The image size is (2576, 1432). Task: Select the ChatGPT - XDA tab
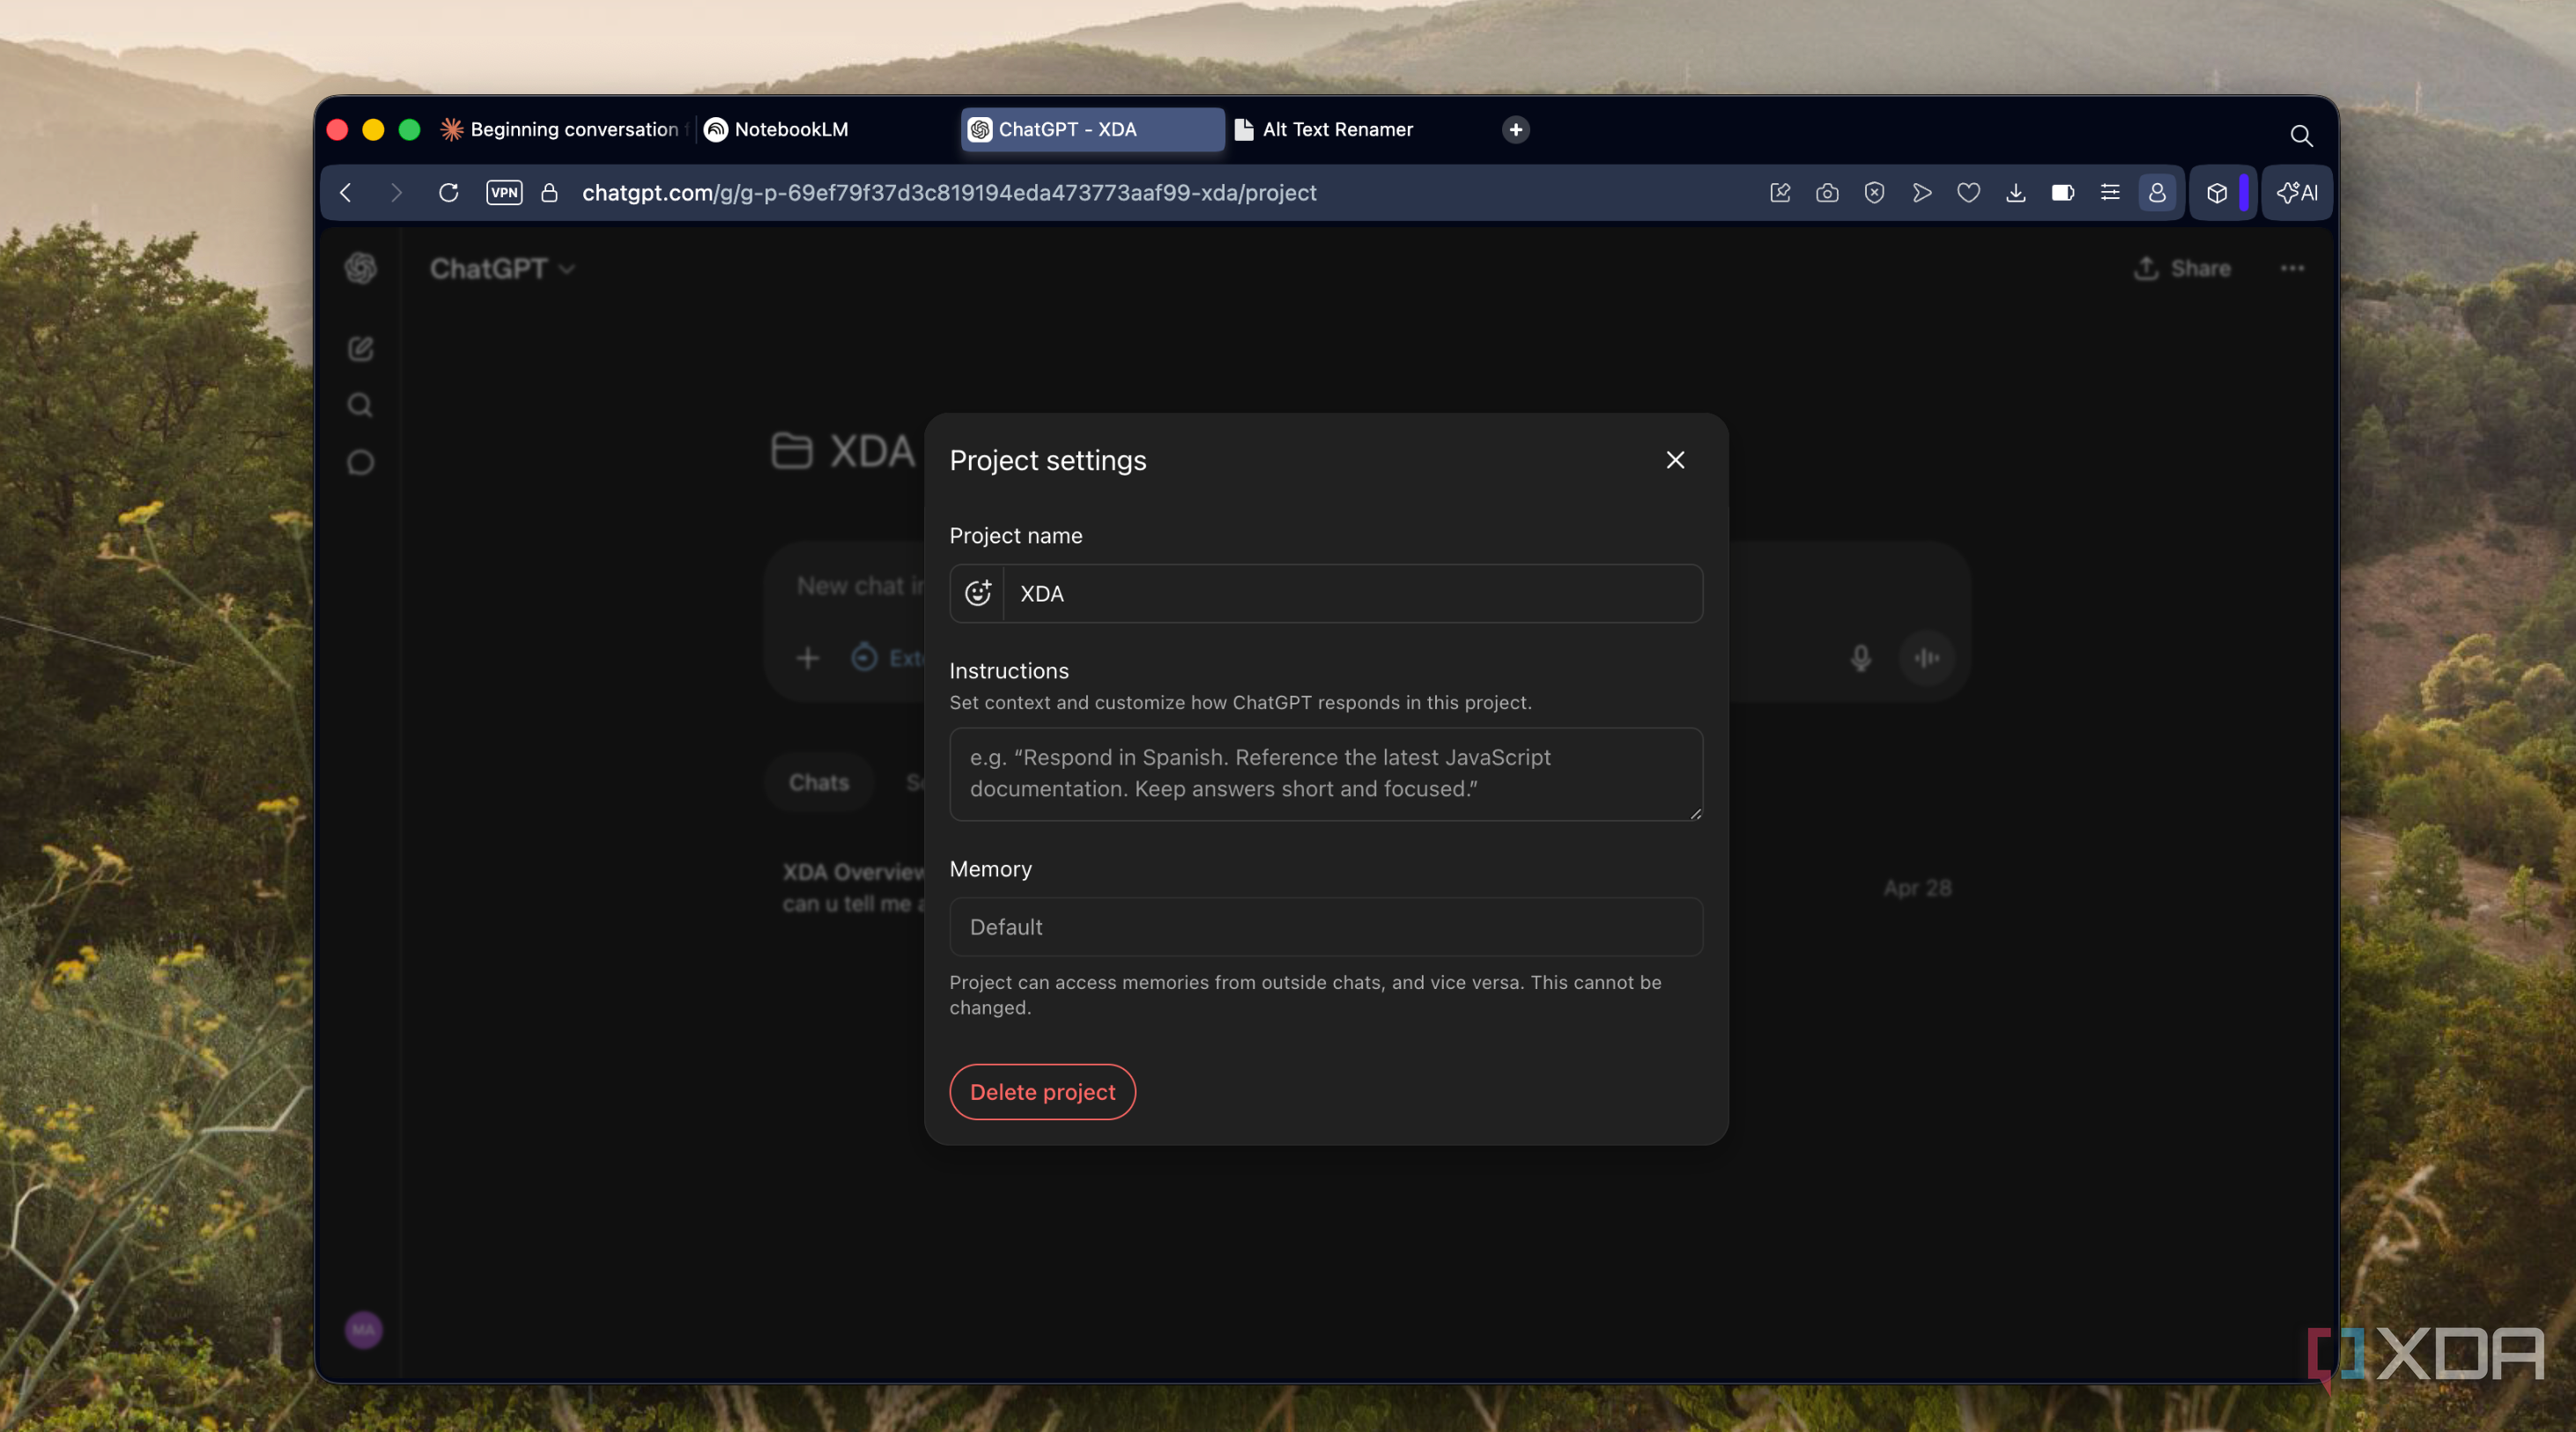(1092, 129)
